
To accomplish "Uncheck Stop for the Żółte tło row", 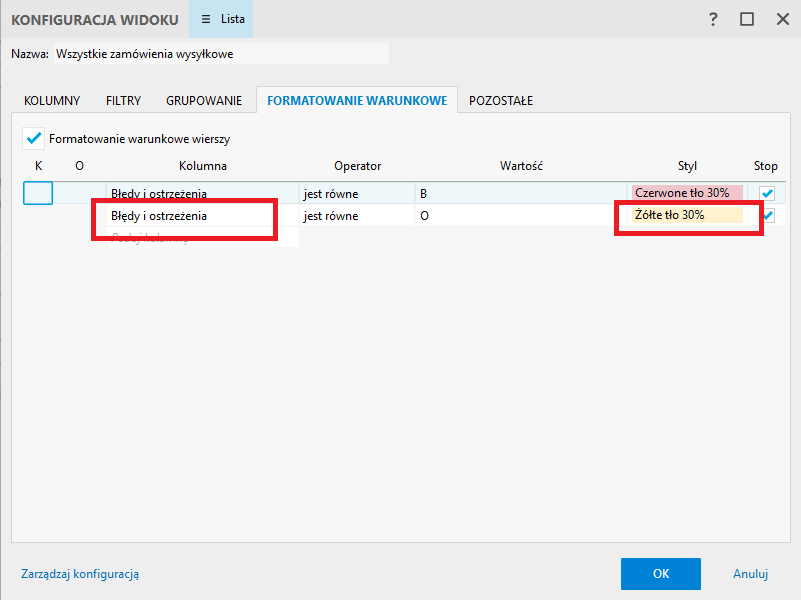I will coord(768,215).
